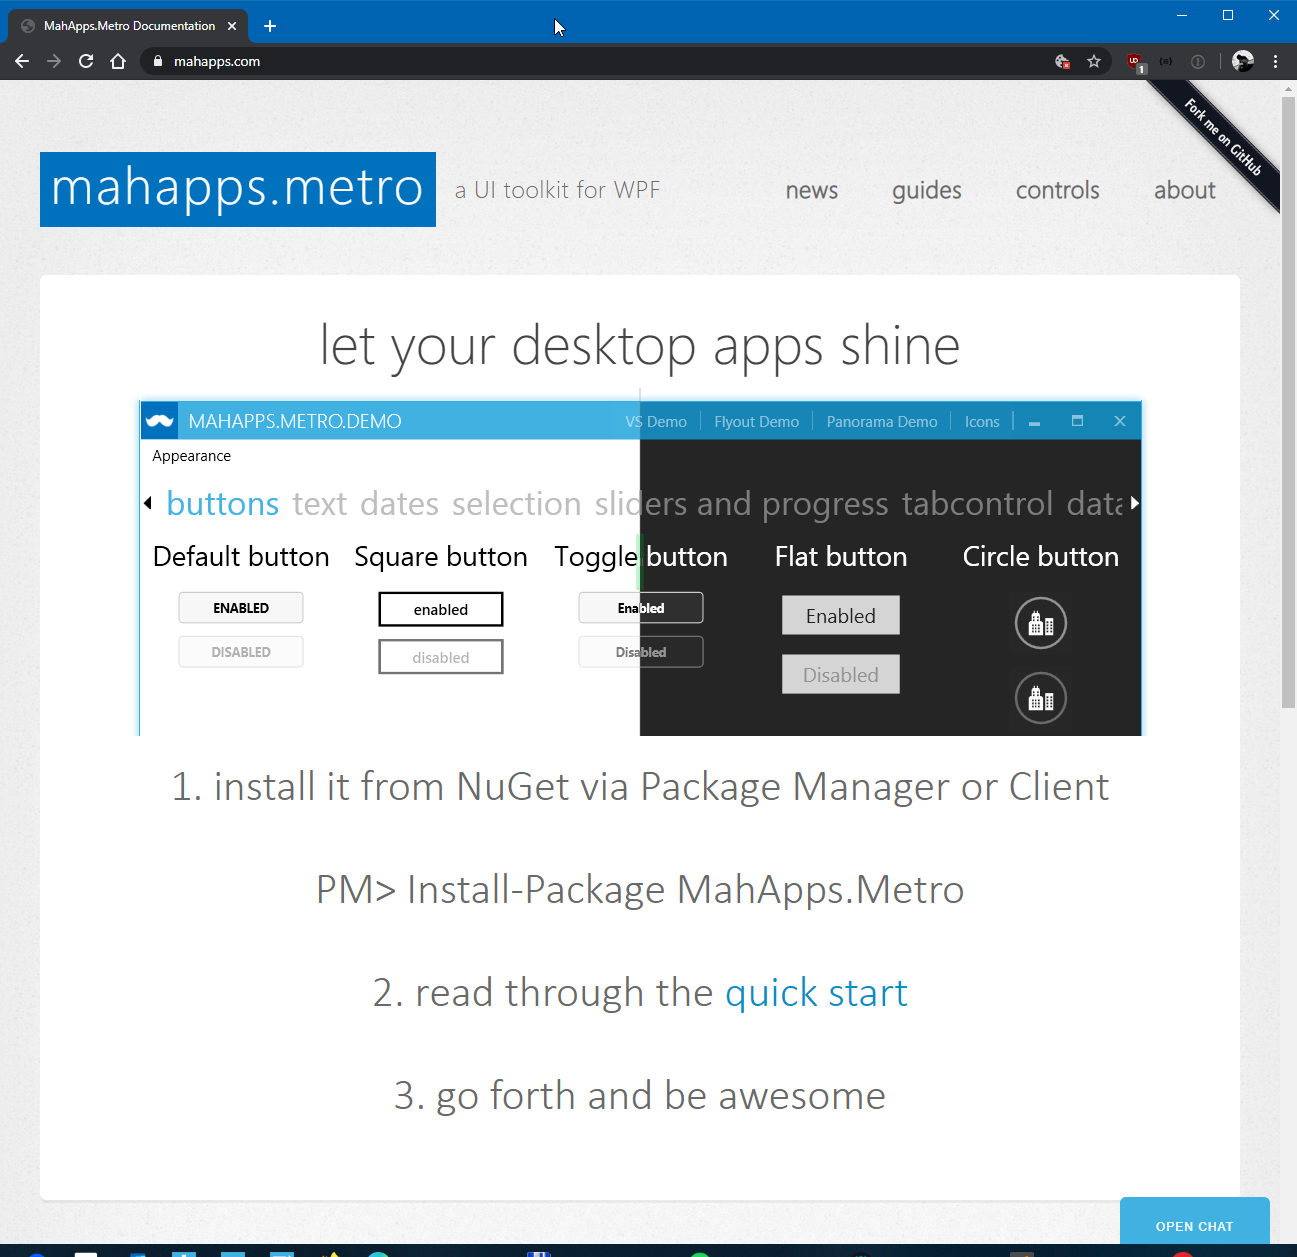Open a new browser tab

tap(270, 26)
